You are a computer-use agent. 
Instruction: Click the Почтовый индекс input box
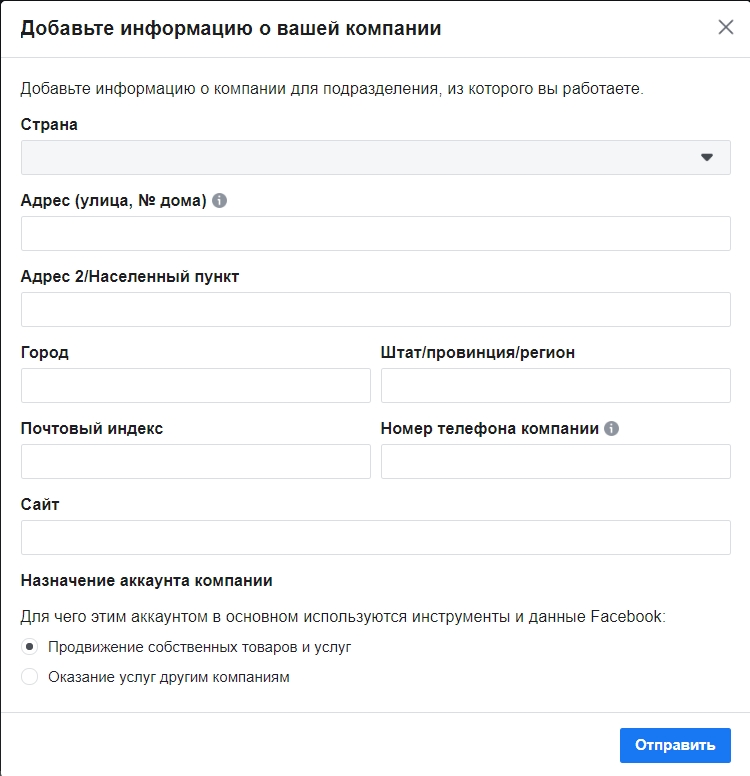pos(196,461)
